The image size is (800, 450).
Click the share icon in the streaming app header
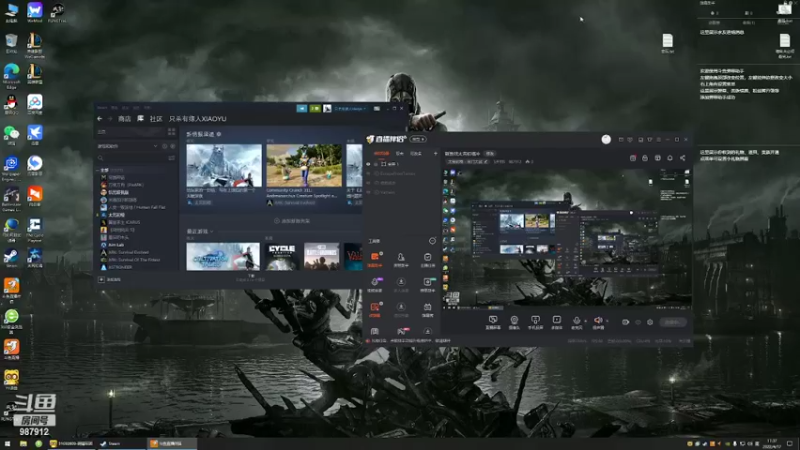683,158
